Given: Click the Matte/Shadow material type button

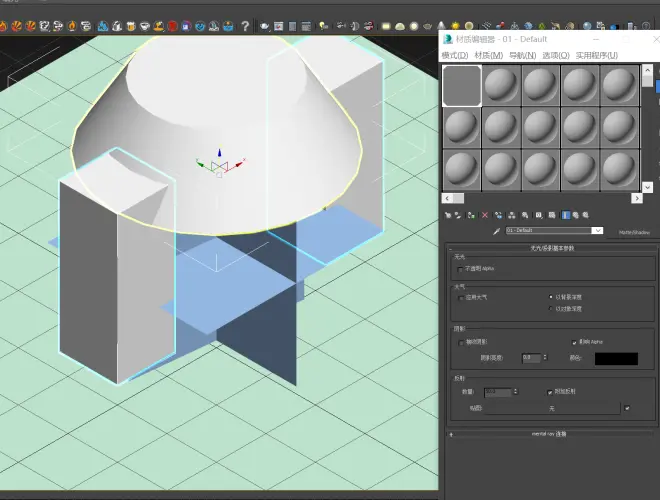Looking at the screenshot, I should [x=634, y=232].
